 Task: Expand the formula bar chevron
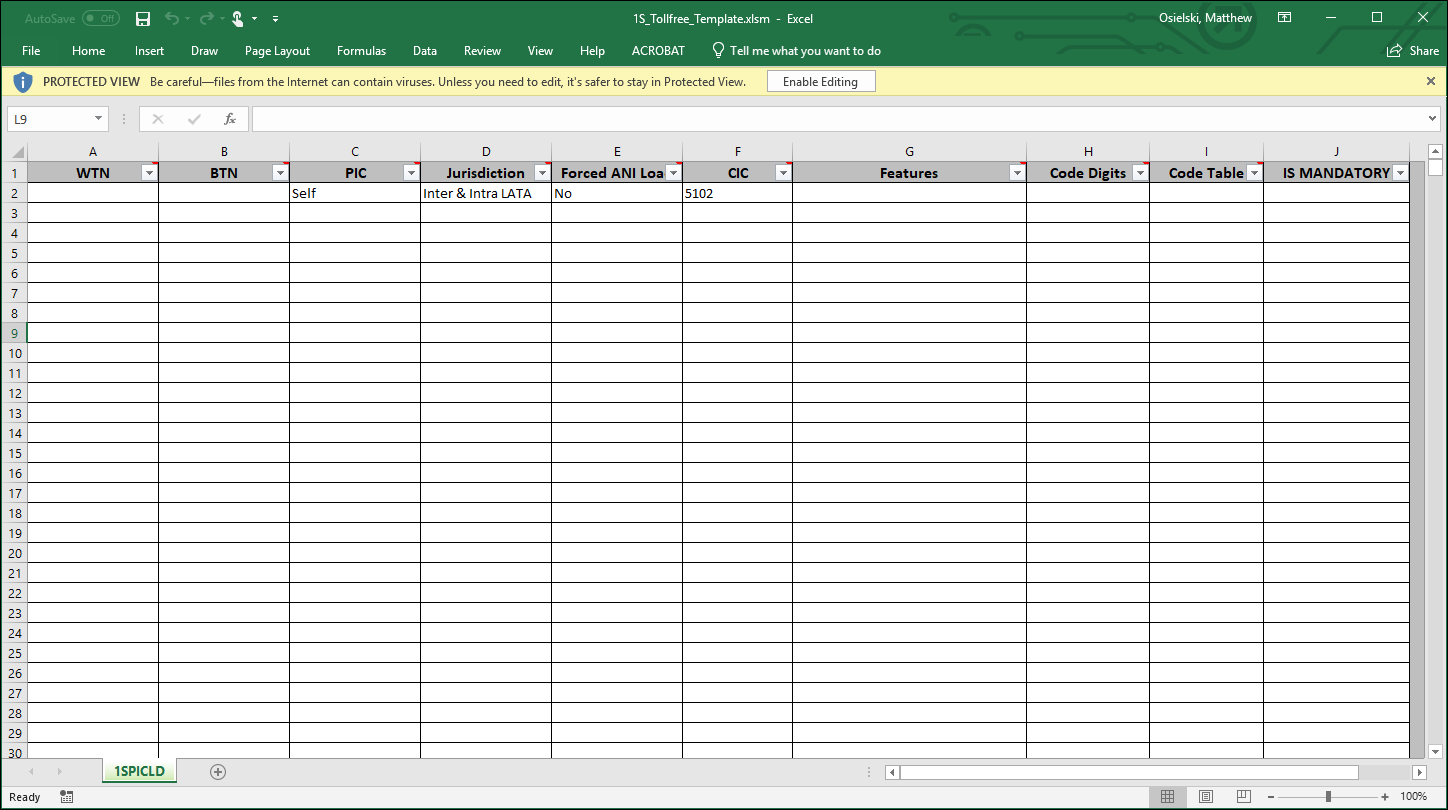click(1433, 119)
